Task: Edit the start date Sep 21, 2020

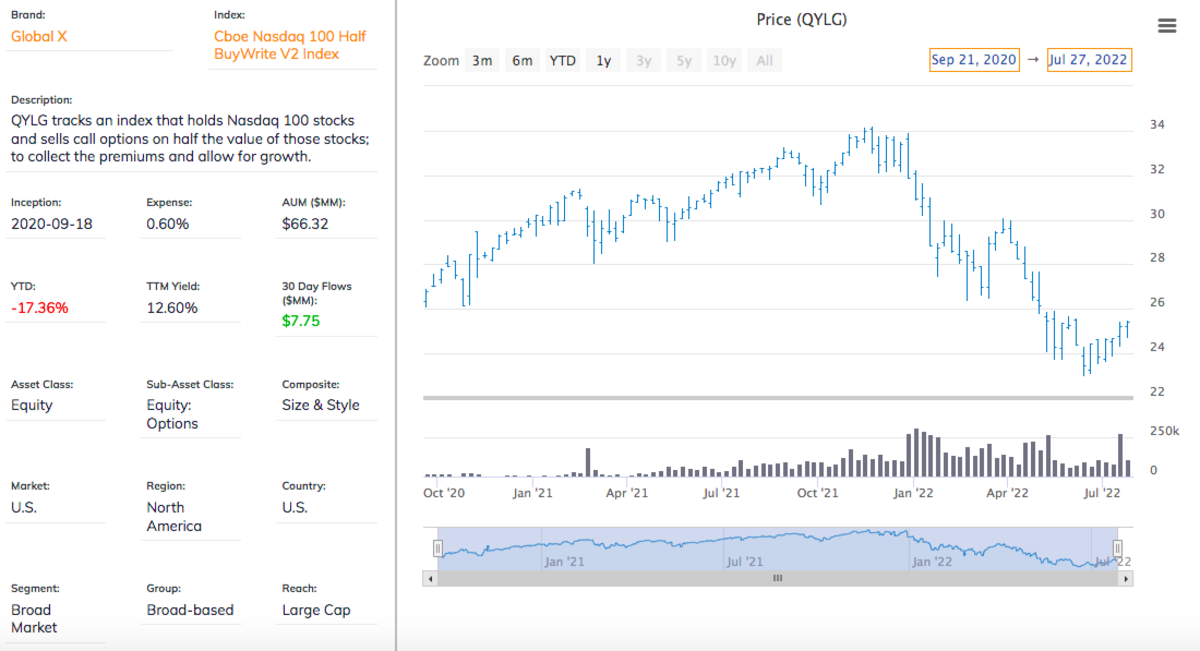Action: point(973,60)
